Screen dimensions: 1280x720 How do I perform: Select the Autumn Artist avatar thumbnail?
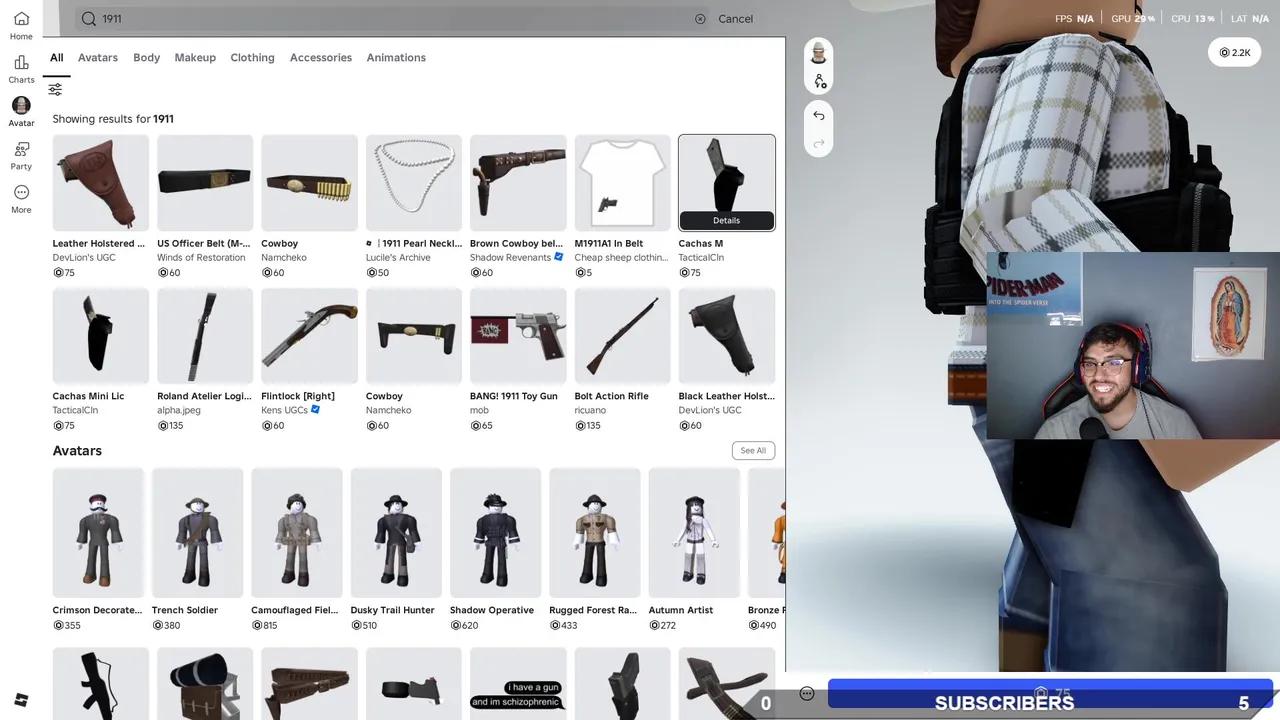694,533
